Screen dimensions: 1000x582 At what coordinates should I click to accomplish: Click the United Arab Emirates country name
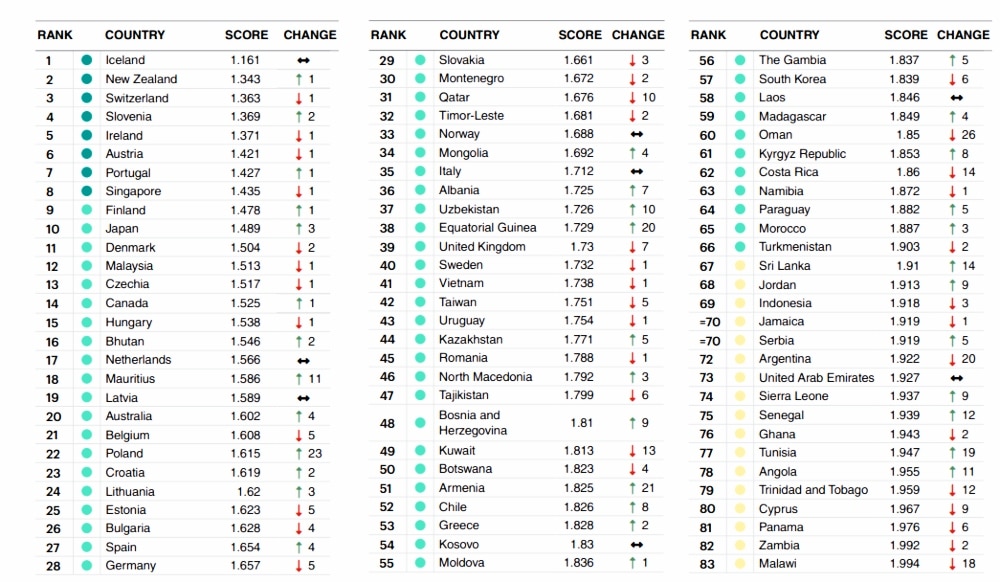tap(816, 377)
